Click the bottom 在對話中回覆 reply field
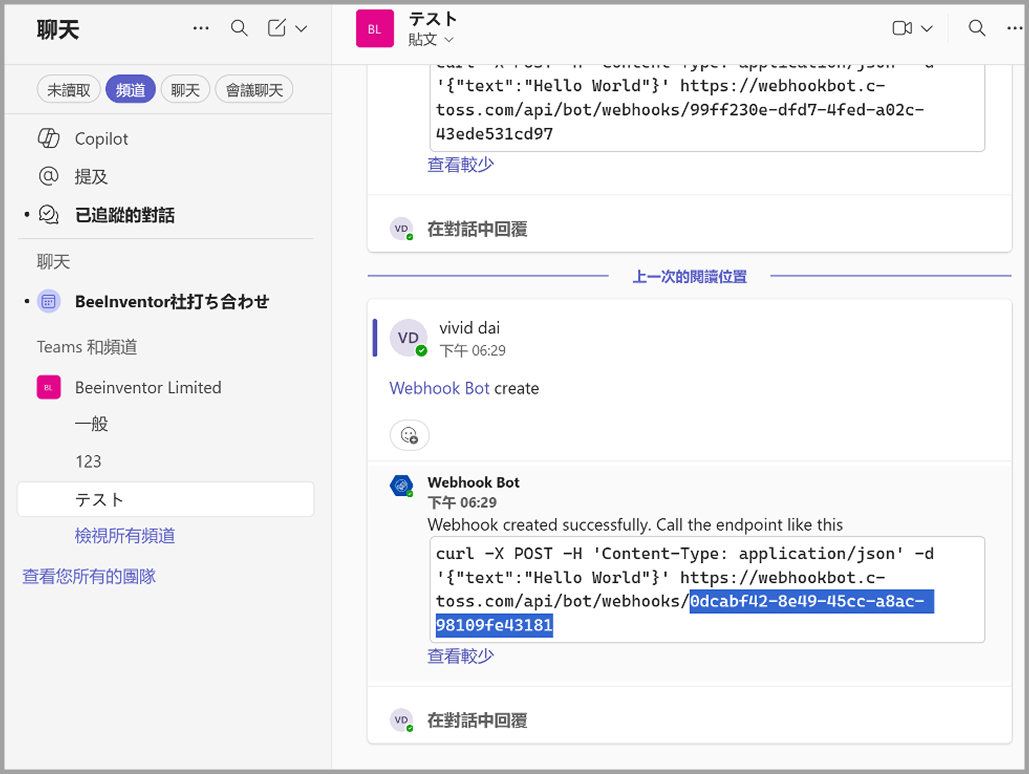 477,720
